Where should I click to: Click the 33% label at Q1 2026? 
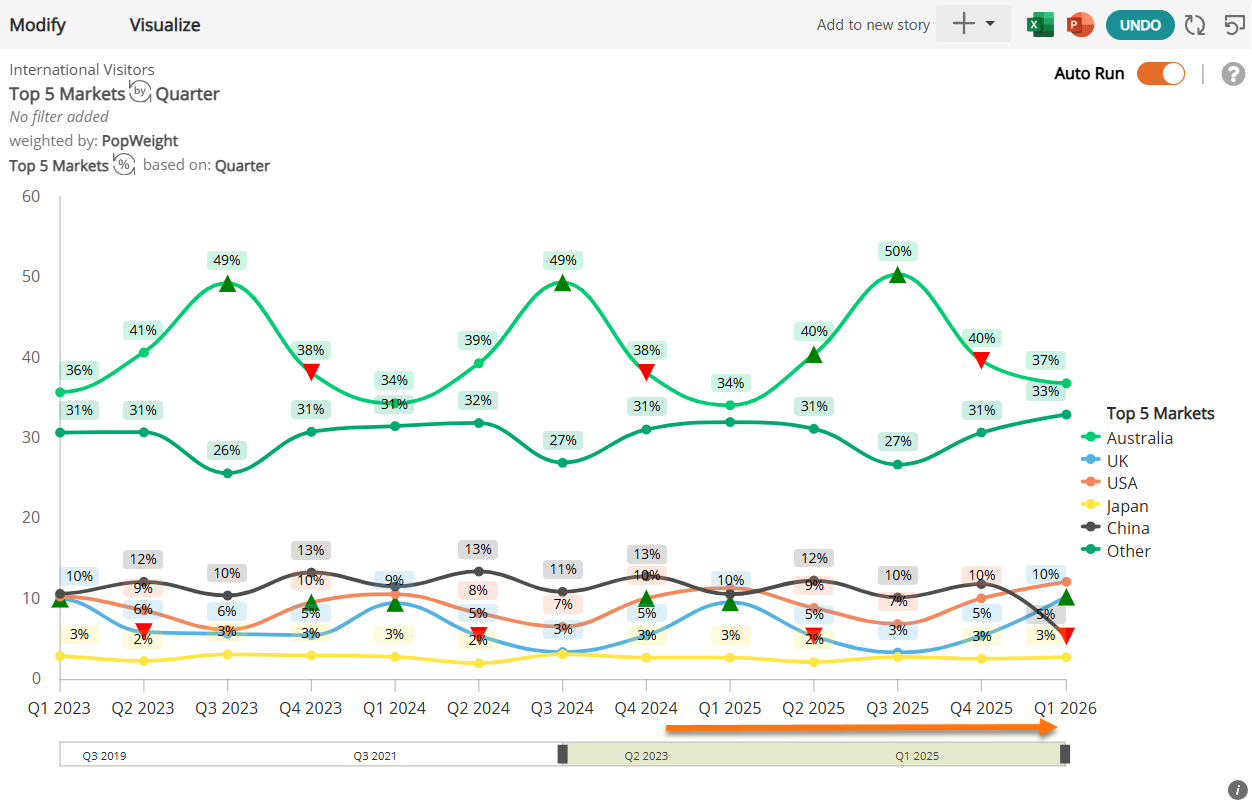(1046, 390)
